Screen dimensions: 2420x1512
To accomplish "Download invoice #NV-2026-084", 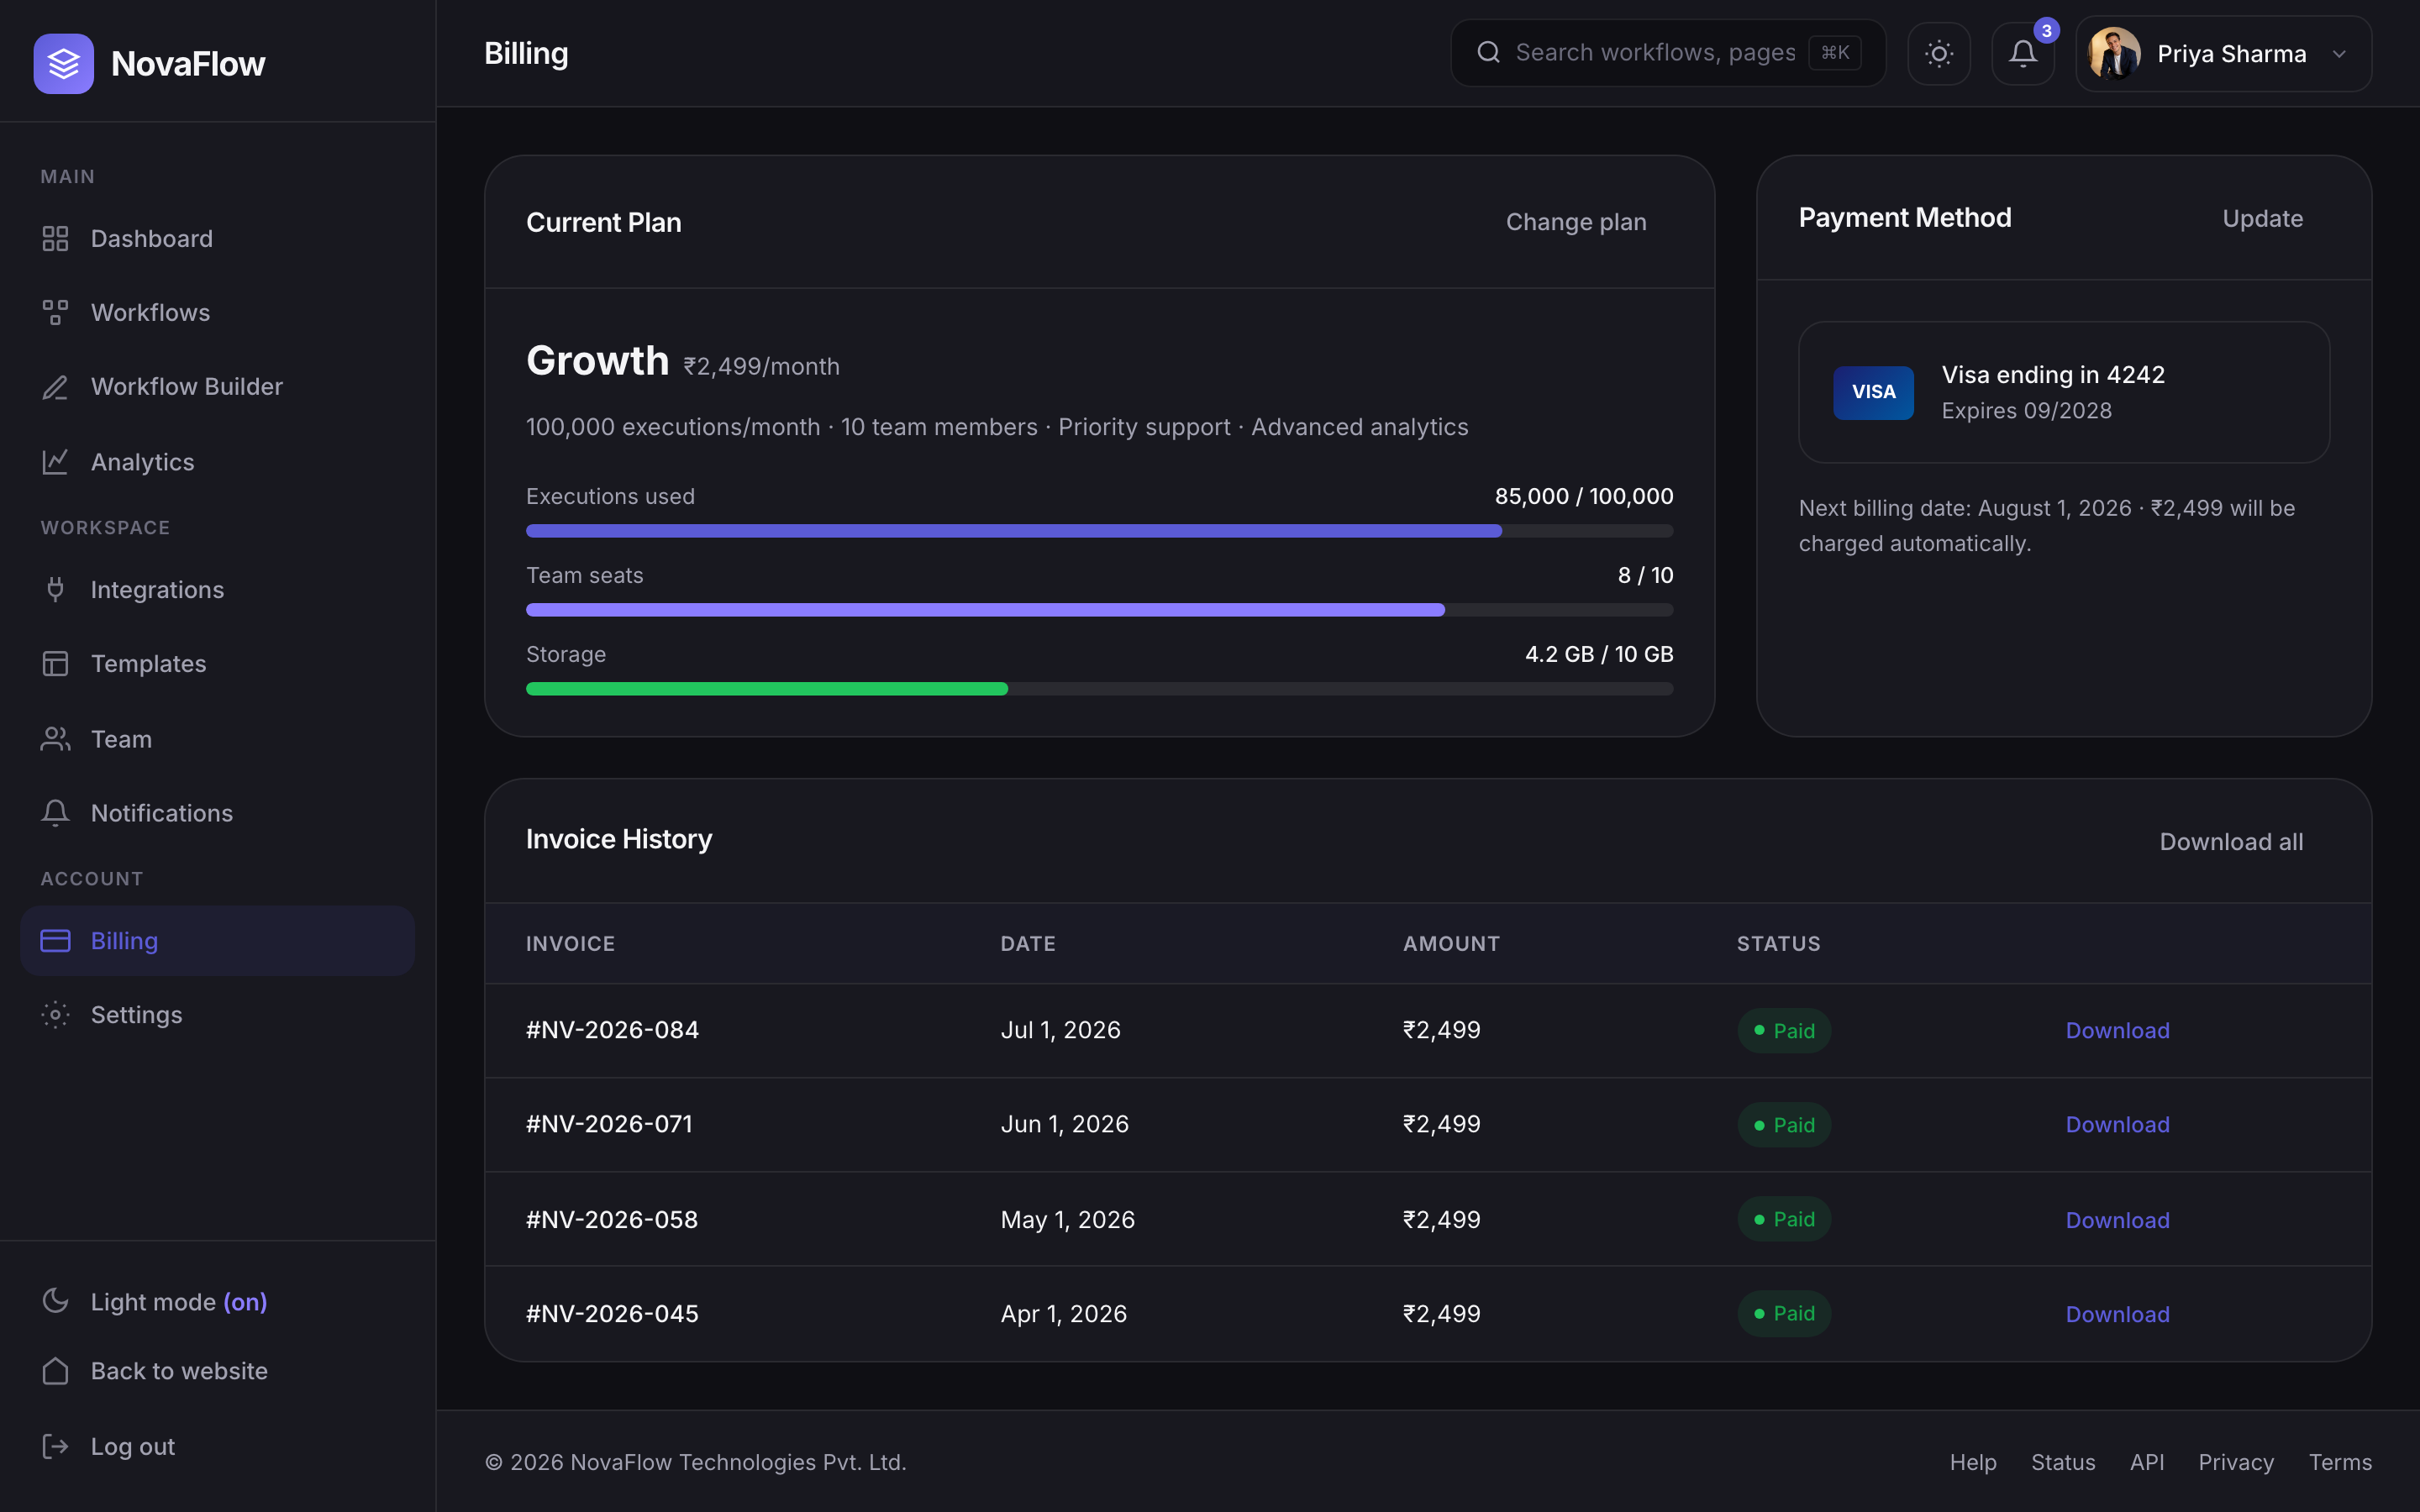I will tap(2117, 1031).
